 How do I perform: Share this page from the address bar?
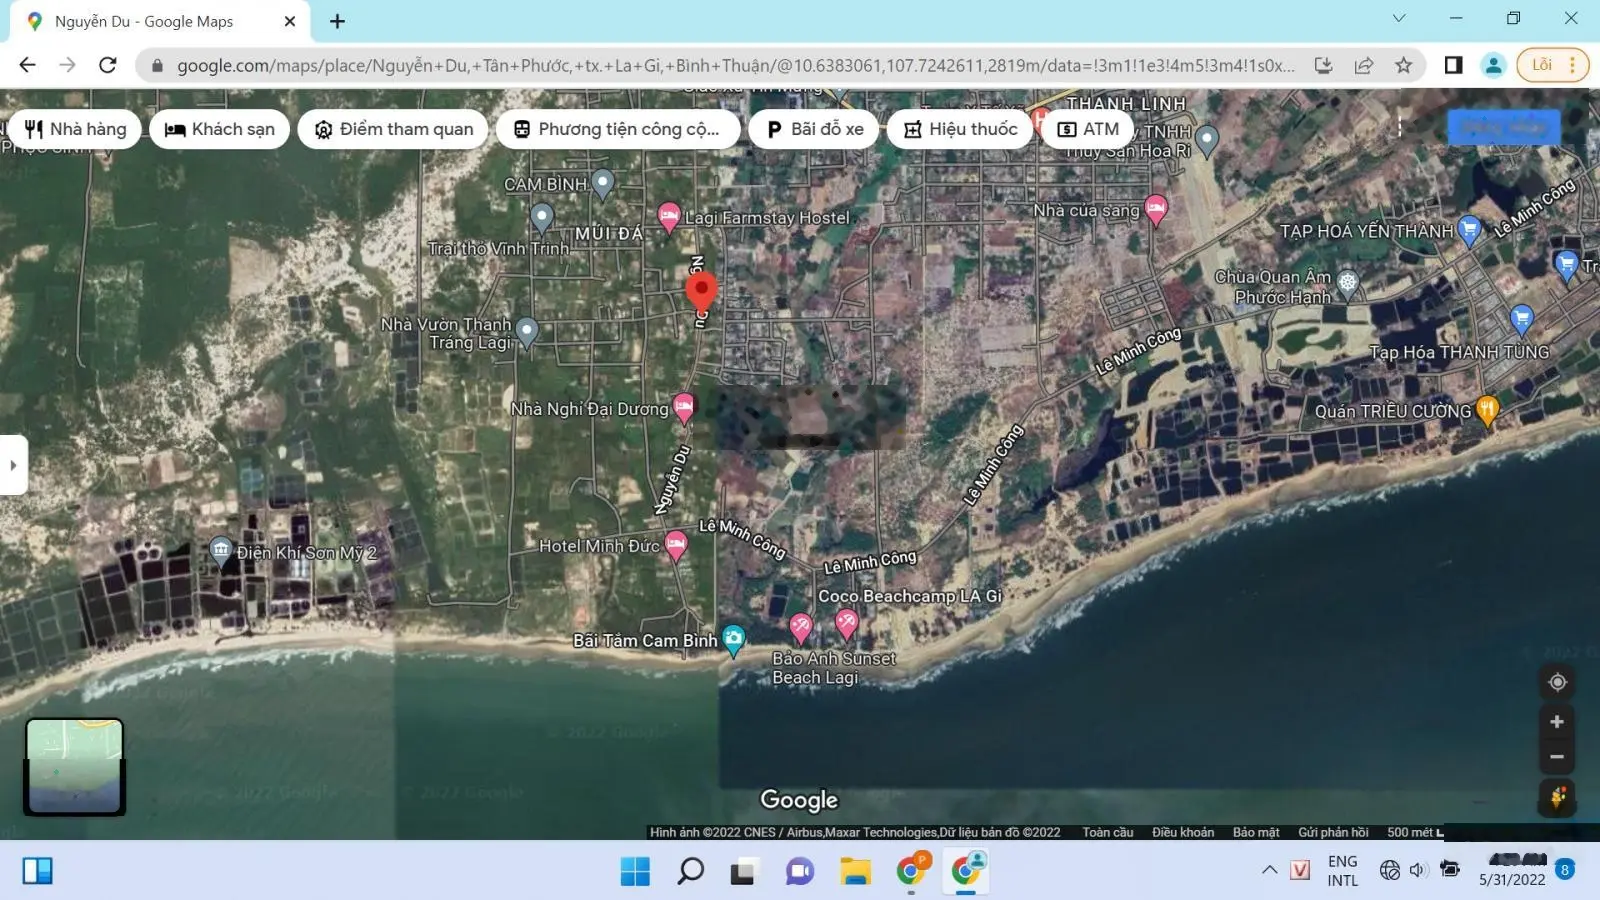[x=1364, y=65]
